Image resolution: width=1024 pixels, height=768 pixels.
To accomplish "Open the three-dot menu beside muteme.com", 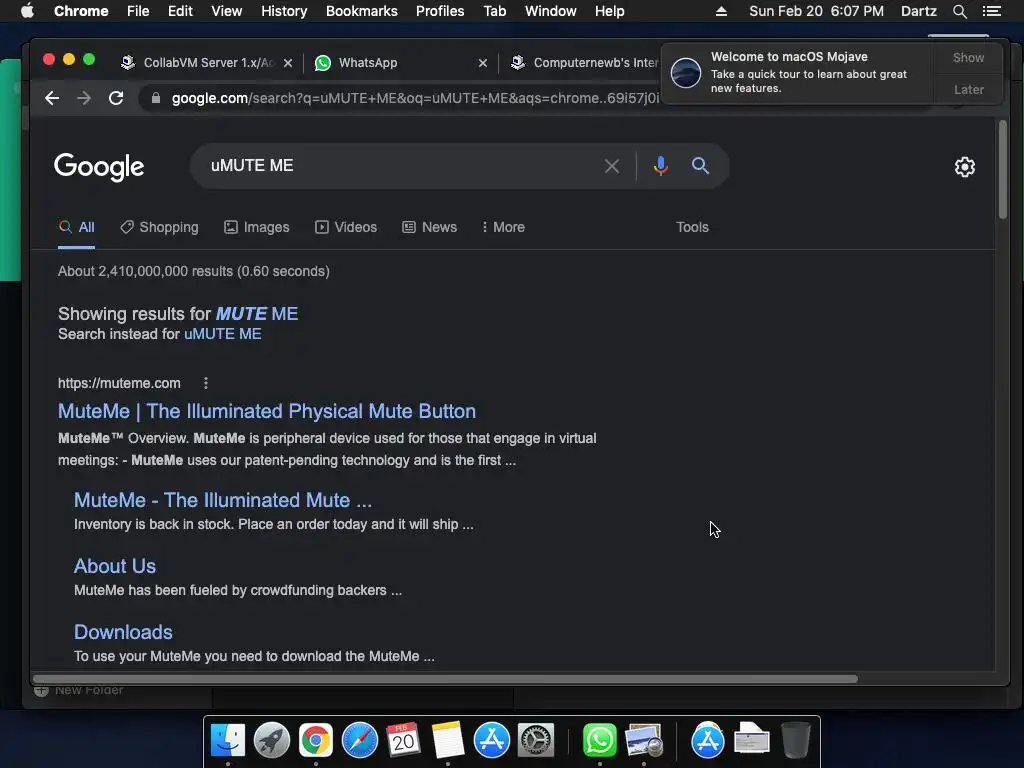I will (x=206, y=383).
